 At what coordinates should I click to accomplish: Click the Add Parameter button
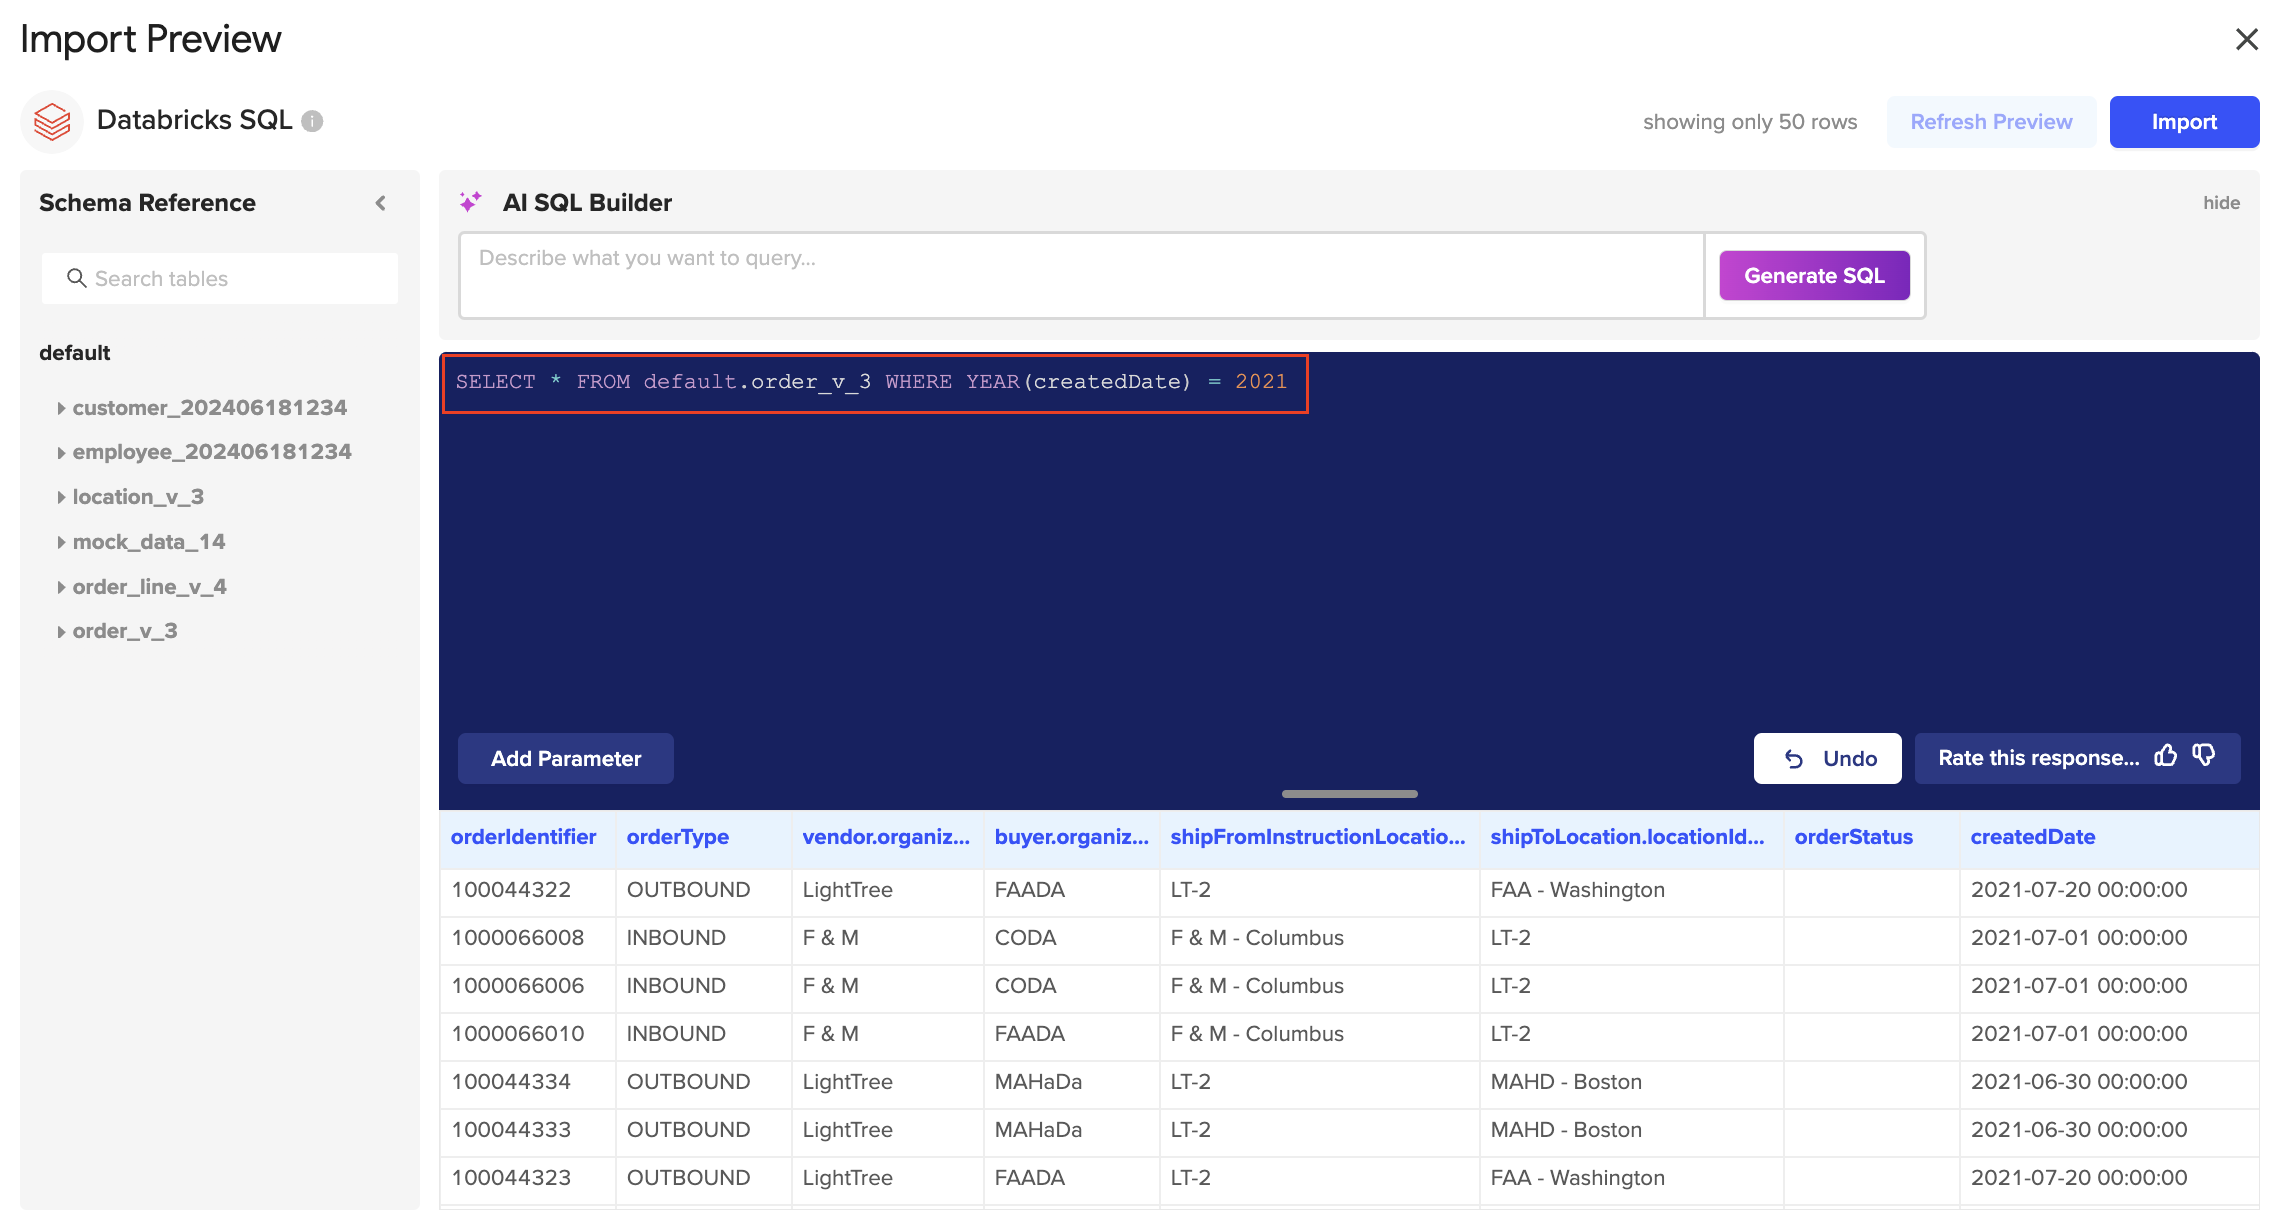(x=566, y=759)
